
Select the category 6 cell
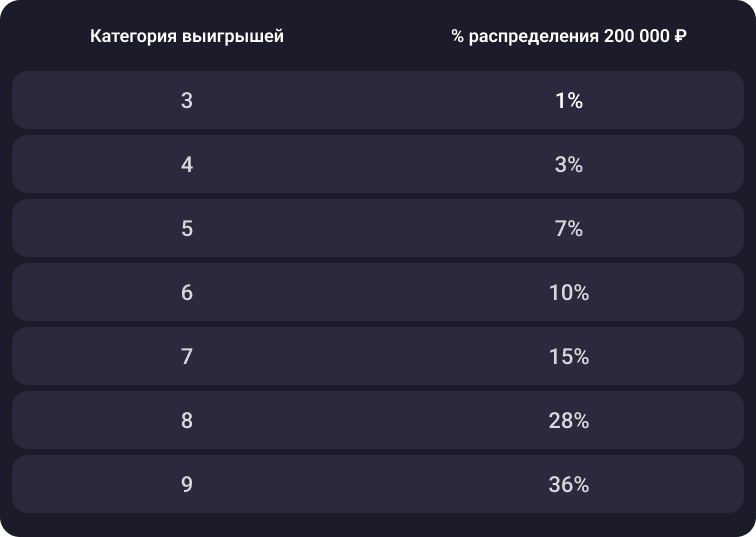pos(187,293)
